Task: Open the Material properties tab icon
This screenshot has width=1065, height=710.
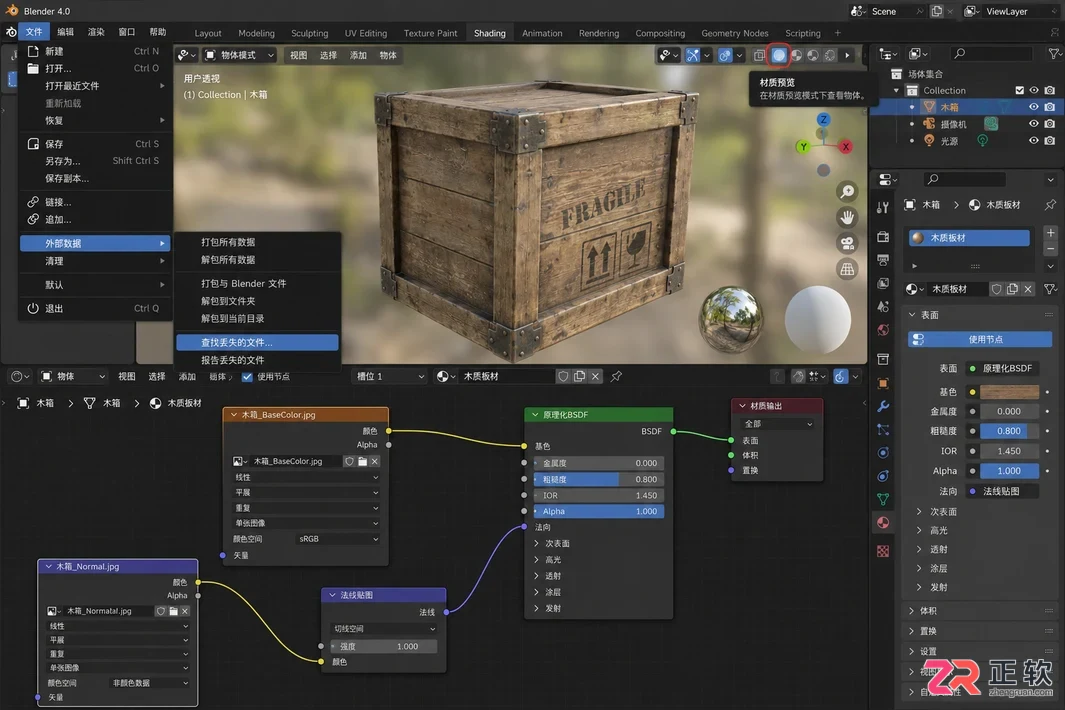Action: click(x=883, y=522)
